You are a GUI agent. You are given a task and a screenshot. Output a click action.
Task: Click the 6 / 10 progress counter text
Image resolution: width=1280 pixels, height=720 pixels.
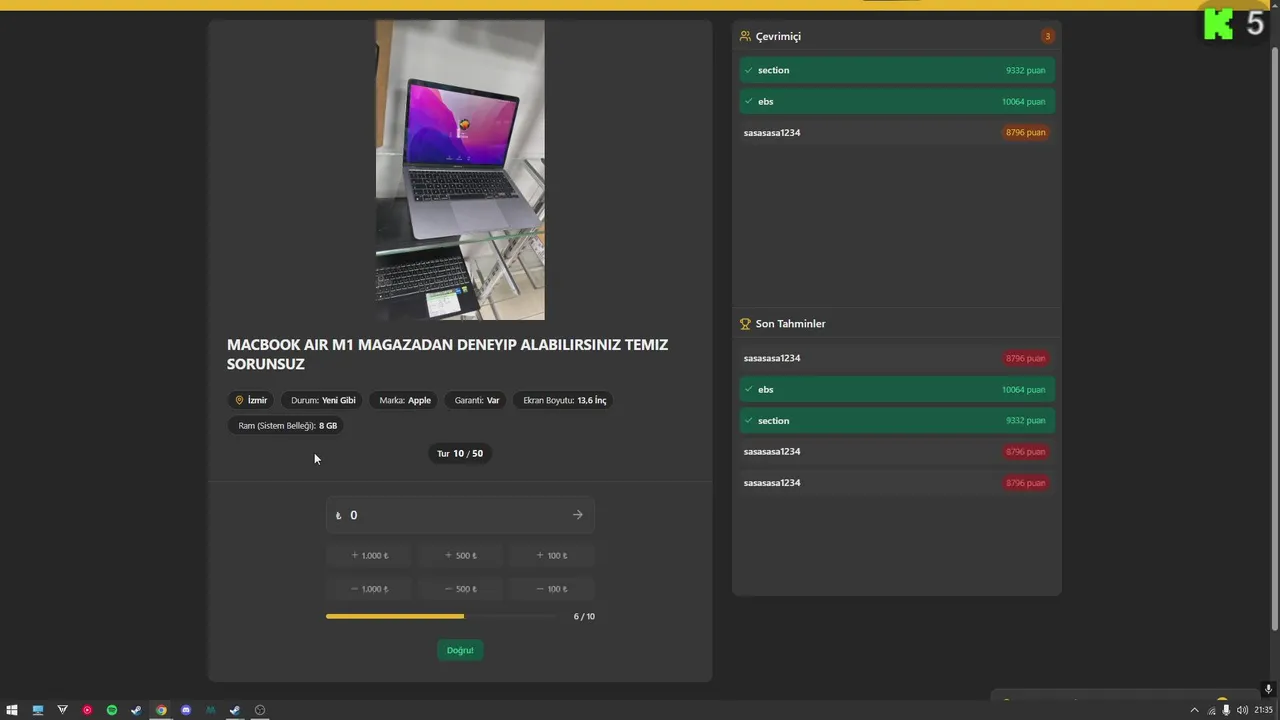click(584, 616)
